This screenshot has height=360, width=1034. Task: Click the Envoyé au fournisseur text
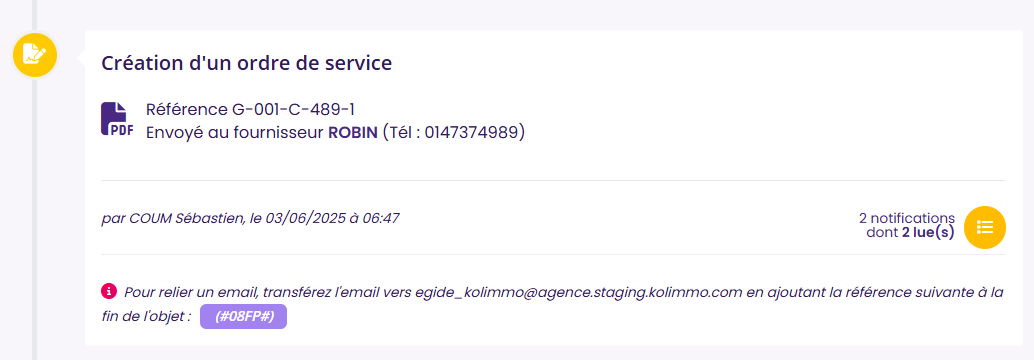point(235,133)
